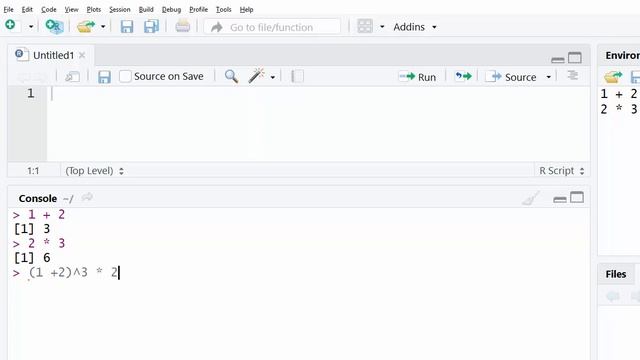Screen dimensions: 640x360
Task: Click the Code Tools magic wand icon
Action: pos(256,76)
